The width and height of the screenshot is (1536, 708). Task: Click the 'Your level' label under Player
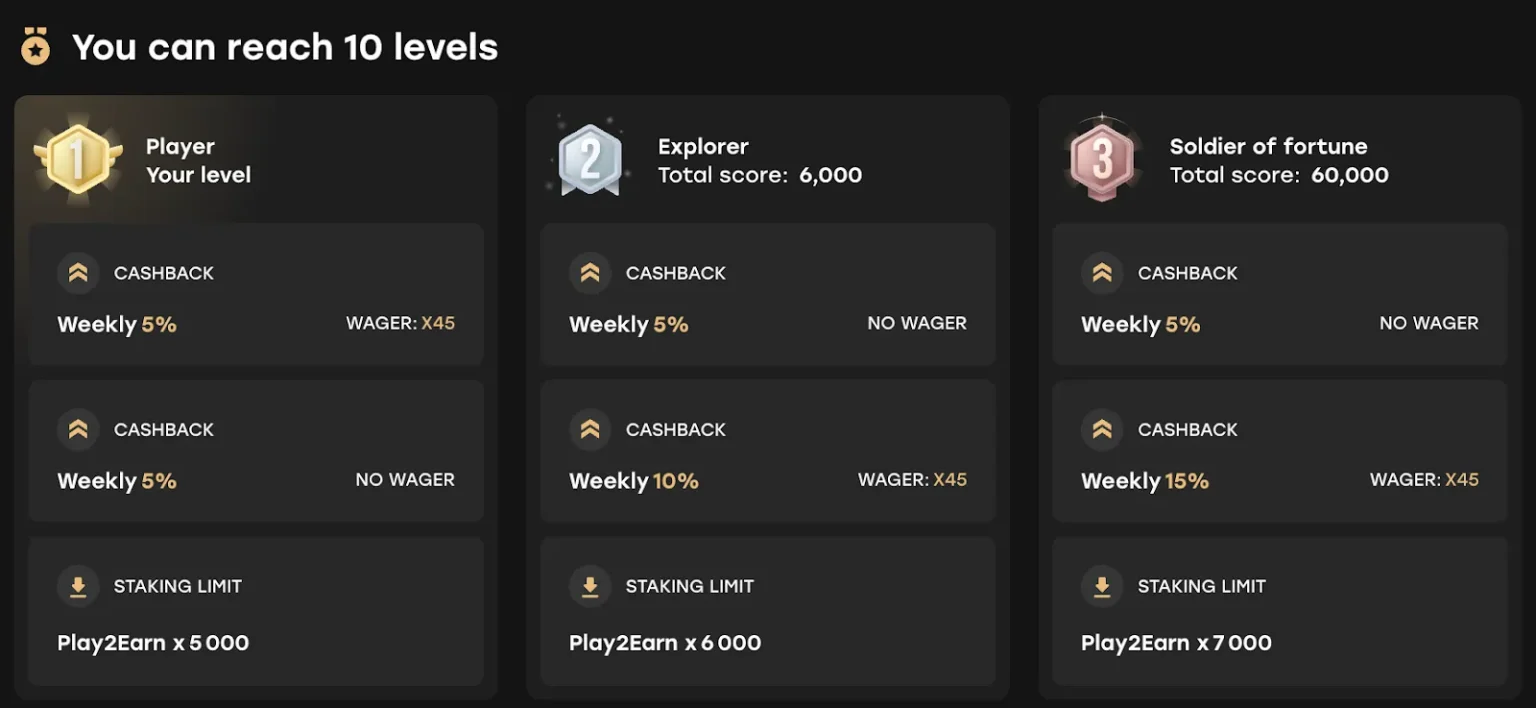(198, 175)
